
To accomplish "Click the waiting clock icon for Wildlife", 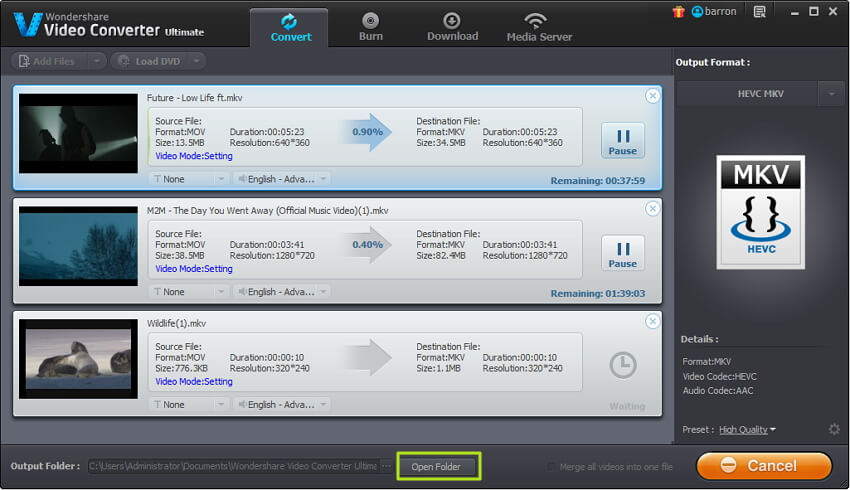I will pos(622,365).
